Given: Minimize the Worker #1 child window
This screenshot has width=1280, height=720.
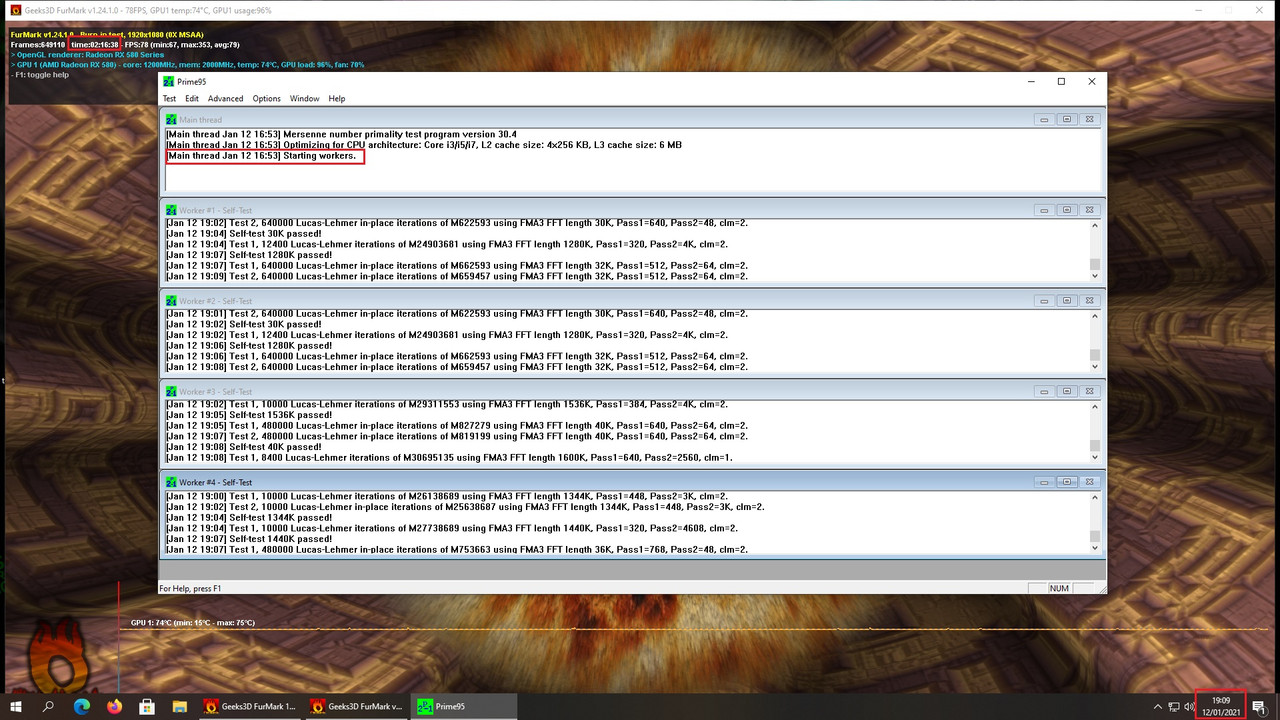Looking at the screenshot, I should [x=1044, y=211].
